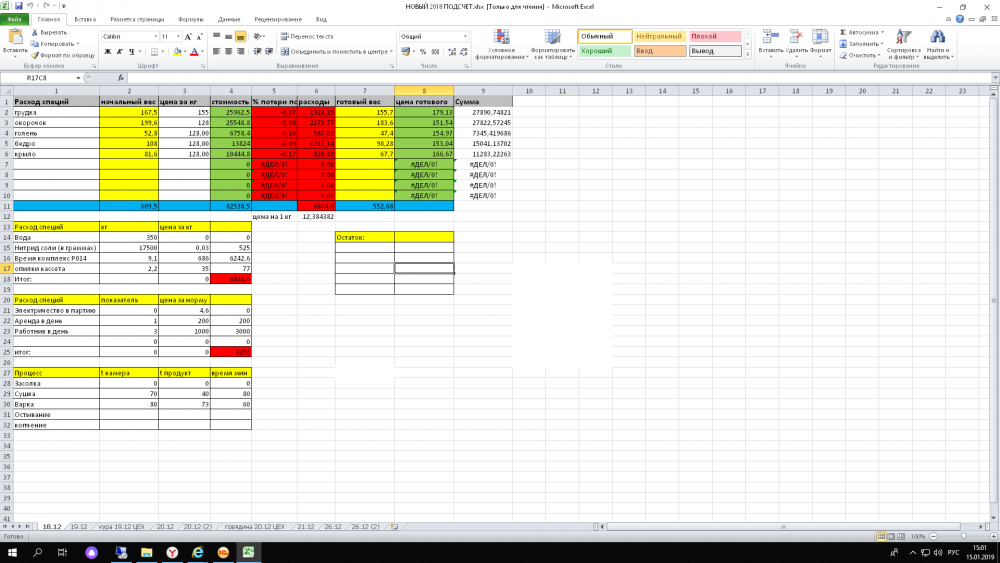Click the AutoSum sigma icon
This screenshot has width=1000, height=563.
(x=843, y=33)
